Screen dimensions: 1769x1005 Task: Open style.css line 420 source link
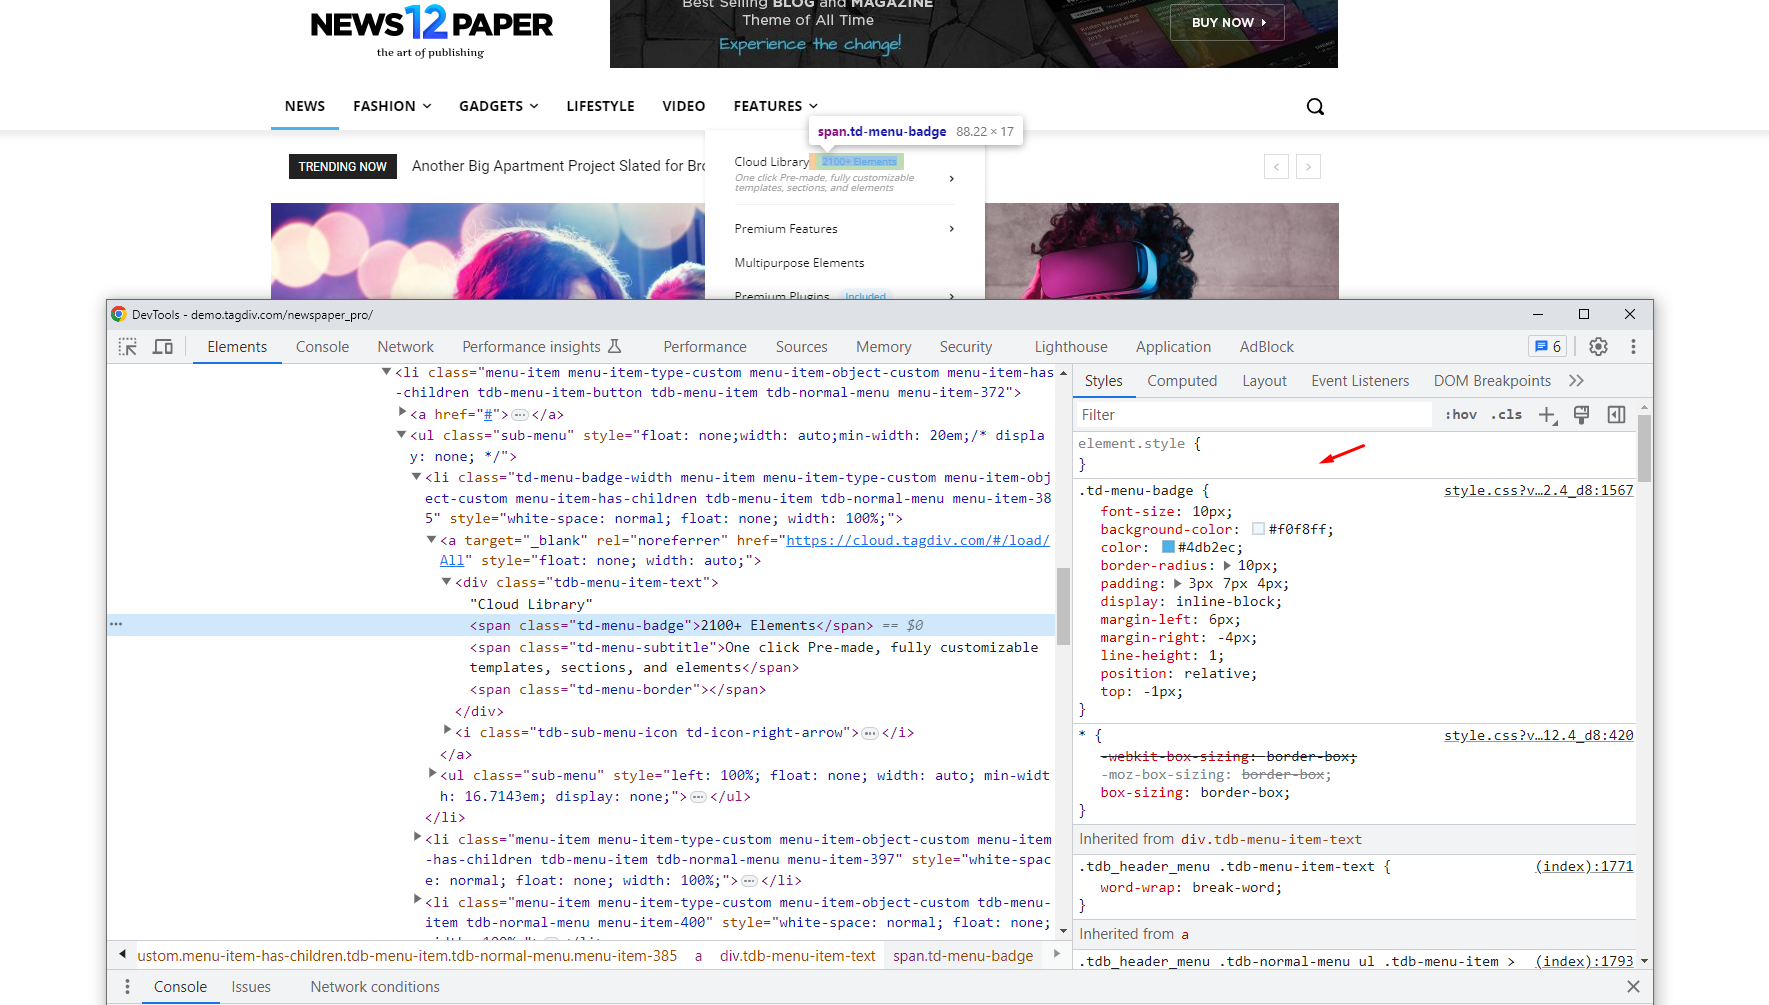point(1538,736)
